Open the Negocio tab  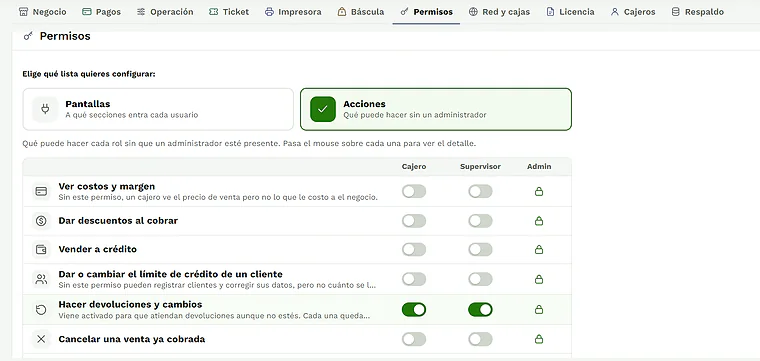(x=43, y=12)
